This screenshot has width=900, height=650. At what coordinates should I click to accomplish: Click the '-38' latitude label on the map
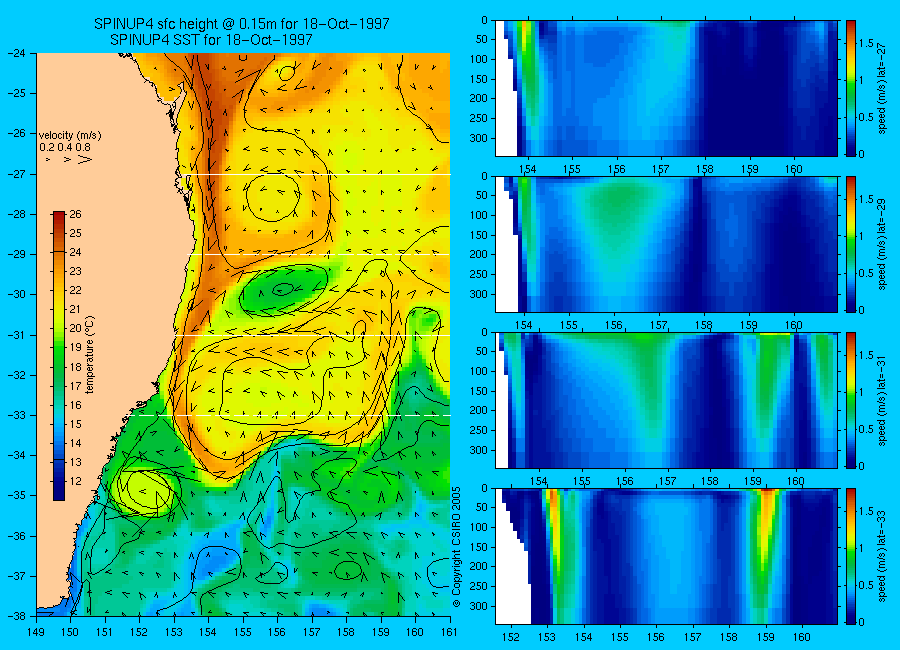pyautogui.click(x=16, y=616)
